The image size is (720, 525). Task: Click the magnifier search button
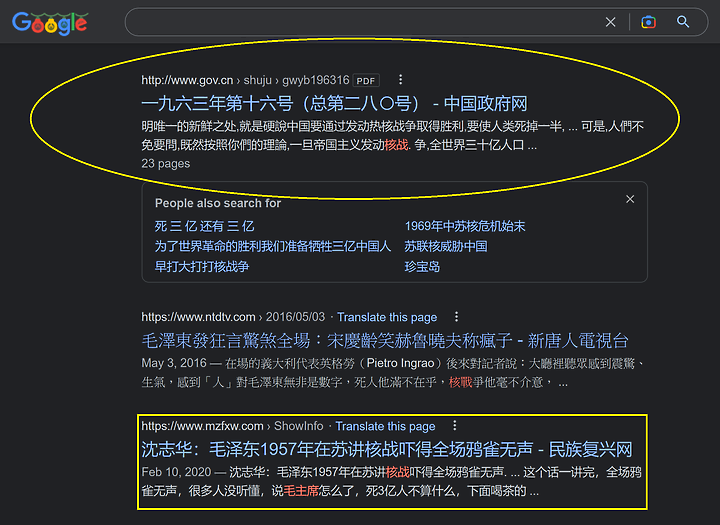tap(683, 22)
